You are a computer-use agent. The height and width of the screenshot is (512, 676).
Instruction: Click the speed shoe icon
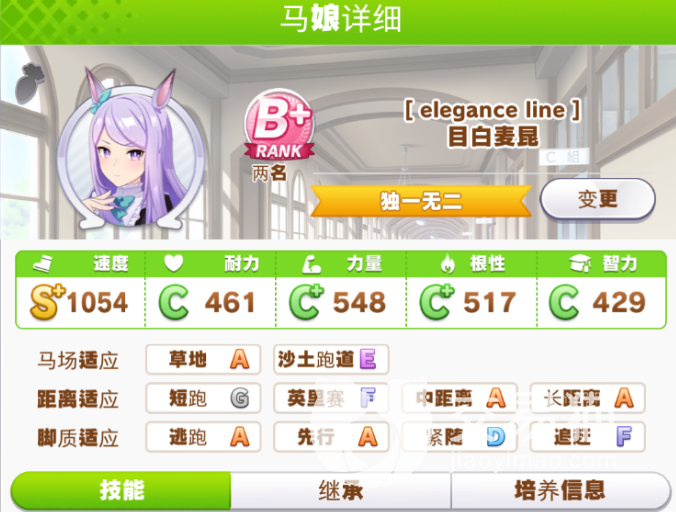tap(43, 263)
